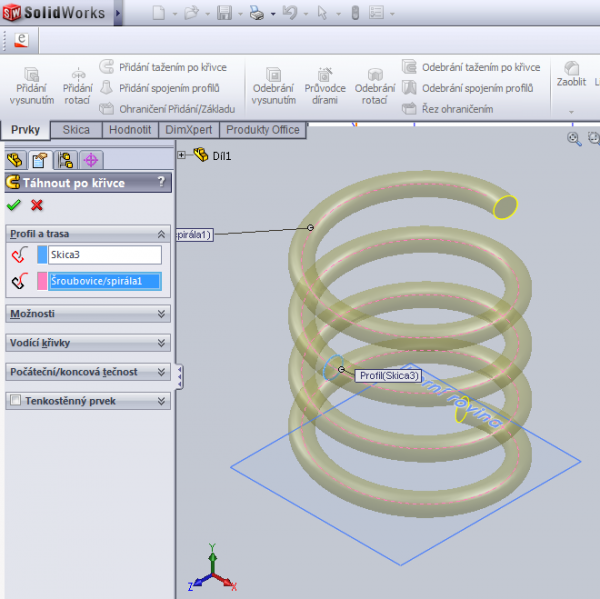The image size is (600, 599).
Task: Click Přidání tažením po křivce button
Action: click(x=165, y=67)
